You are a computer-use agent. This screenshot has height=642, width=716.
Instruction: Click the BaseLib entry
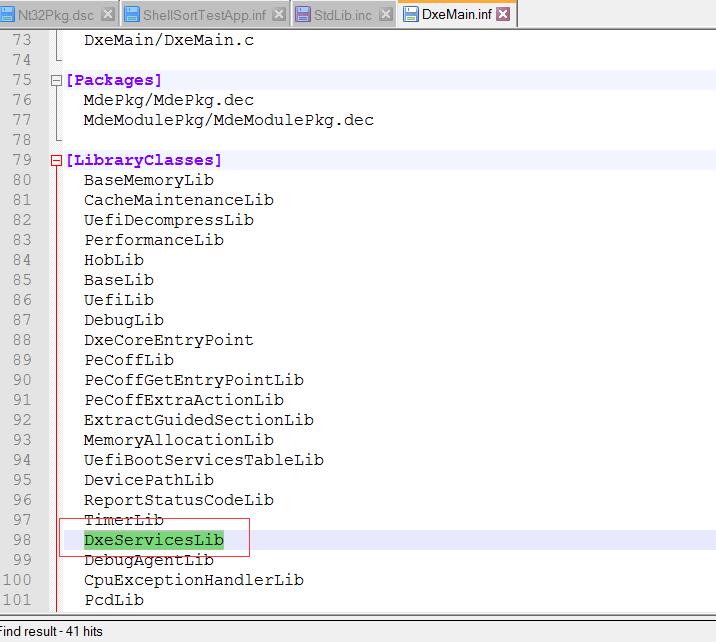pos(119,280)
